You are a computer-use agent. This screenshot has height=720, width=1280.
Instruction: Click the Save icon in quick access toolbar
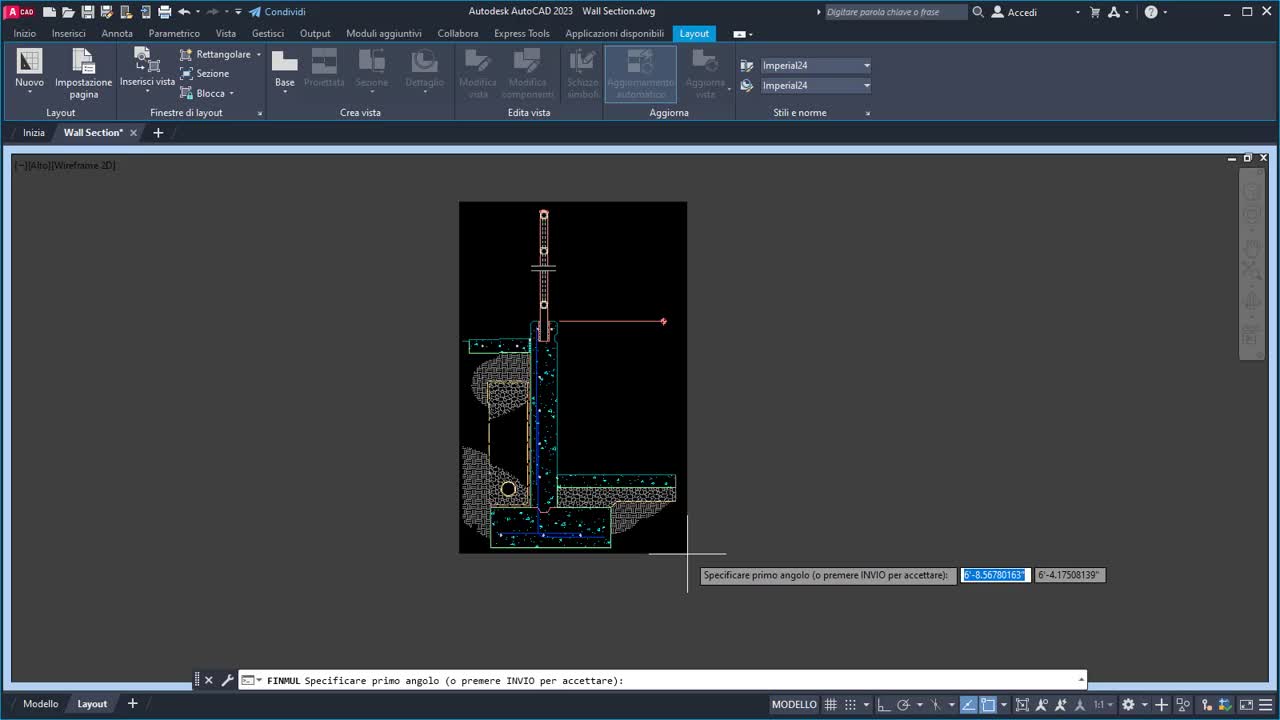click(88, 12)
